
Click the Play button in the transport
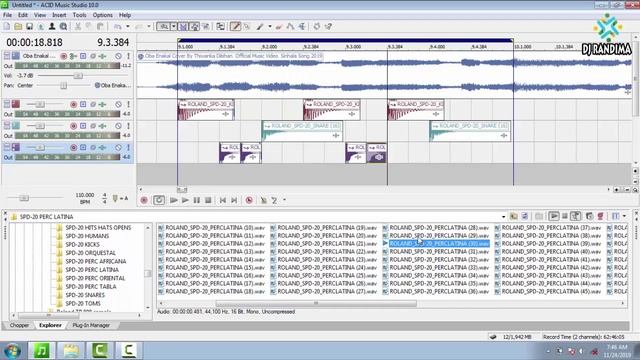(185, 200)
